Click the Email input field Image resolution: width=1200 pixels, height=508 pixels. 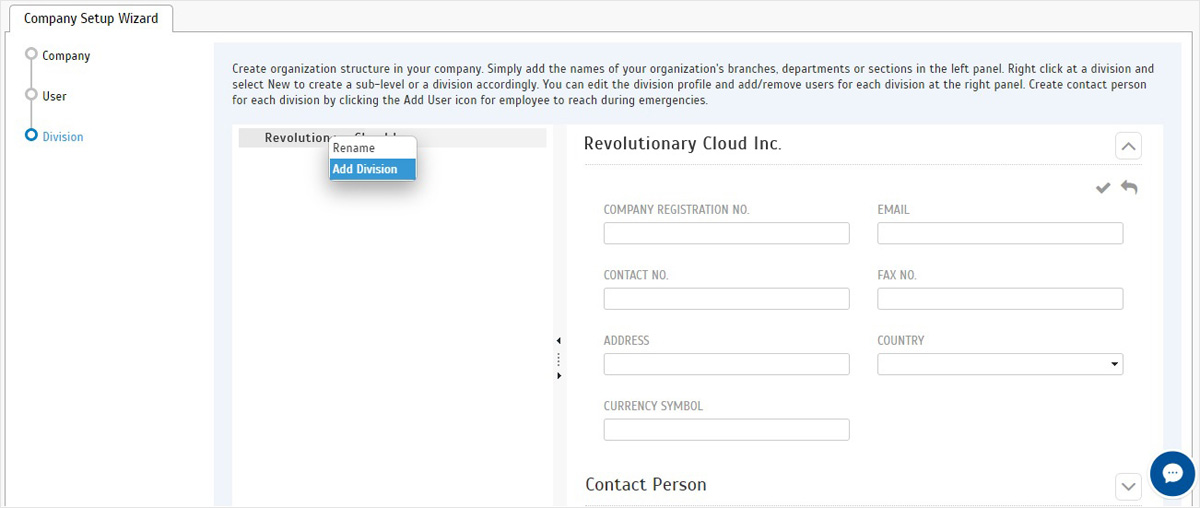tap(1000, 233)
